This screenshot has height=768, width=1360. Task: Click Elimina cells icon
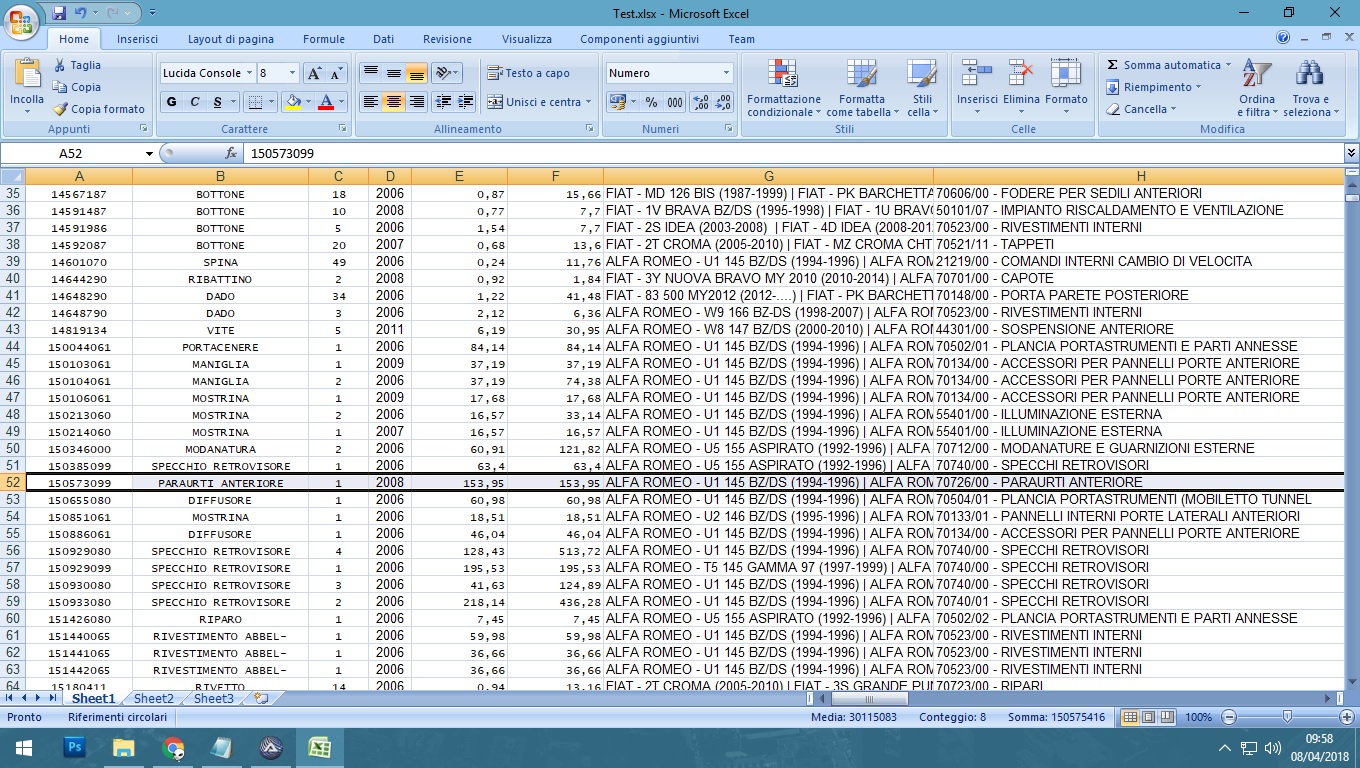coord(1021,73)
